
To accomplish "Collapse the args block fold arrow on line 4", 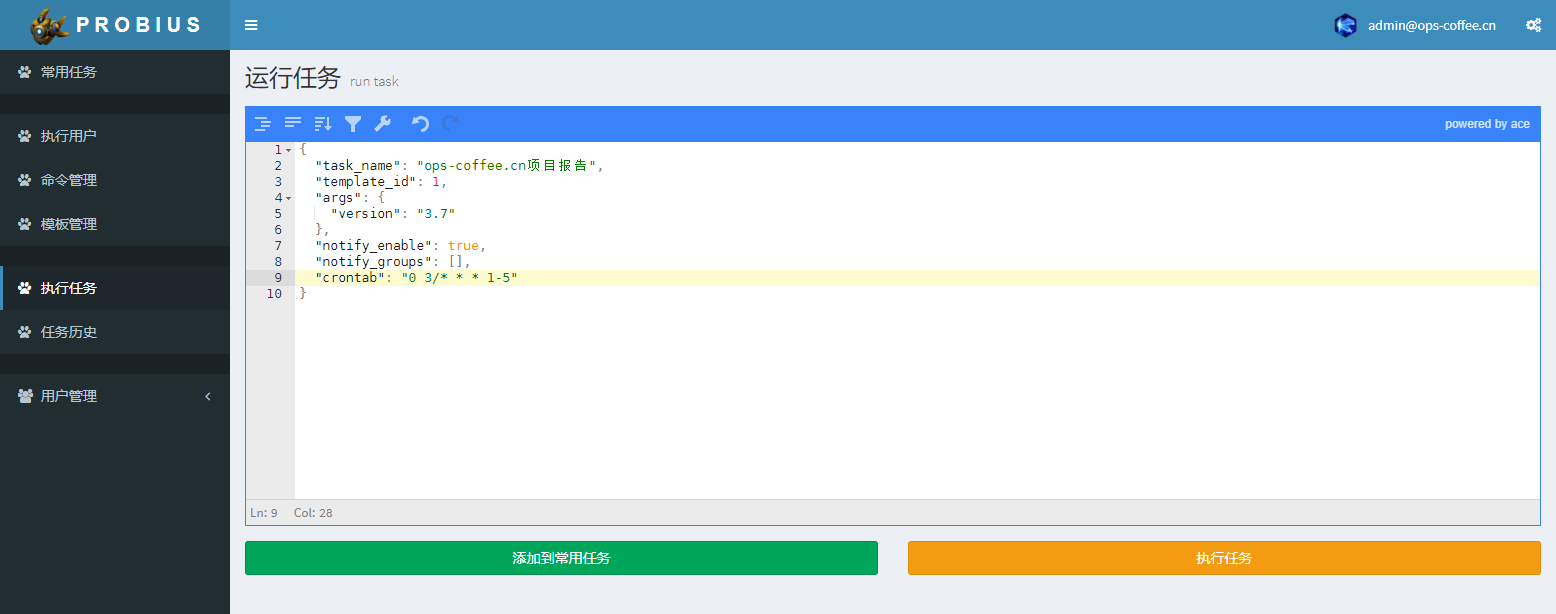I will (289, 198).
